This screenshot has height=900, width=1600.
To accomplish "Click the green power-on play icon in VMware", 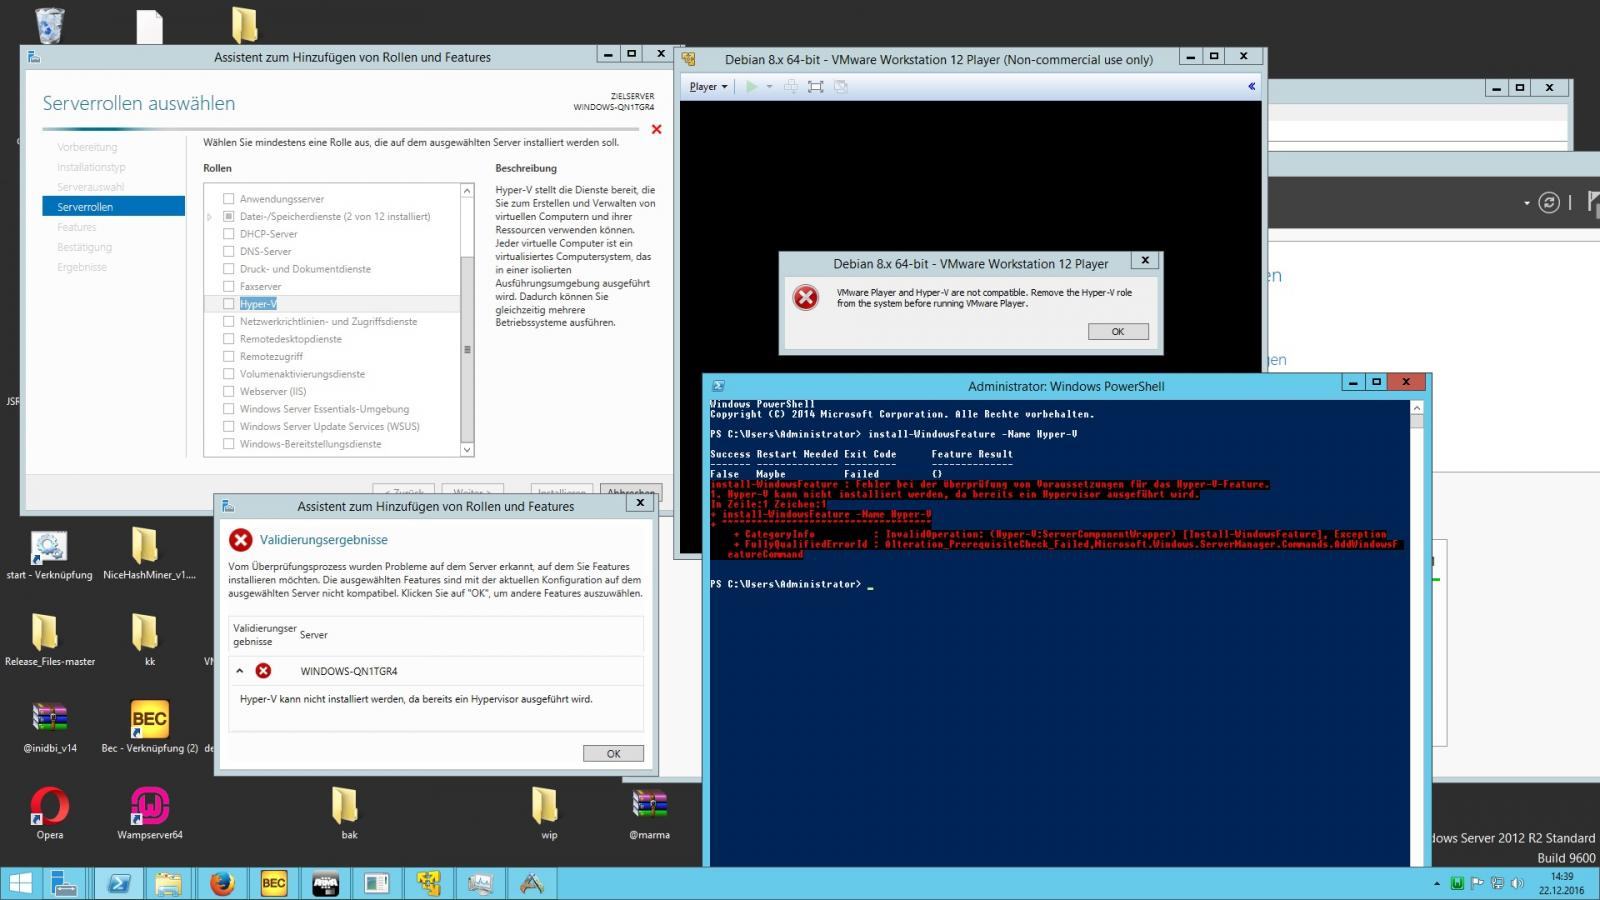I will click(752, 87).
